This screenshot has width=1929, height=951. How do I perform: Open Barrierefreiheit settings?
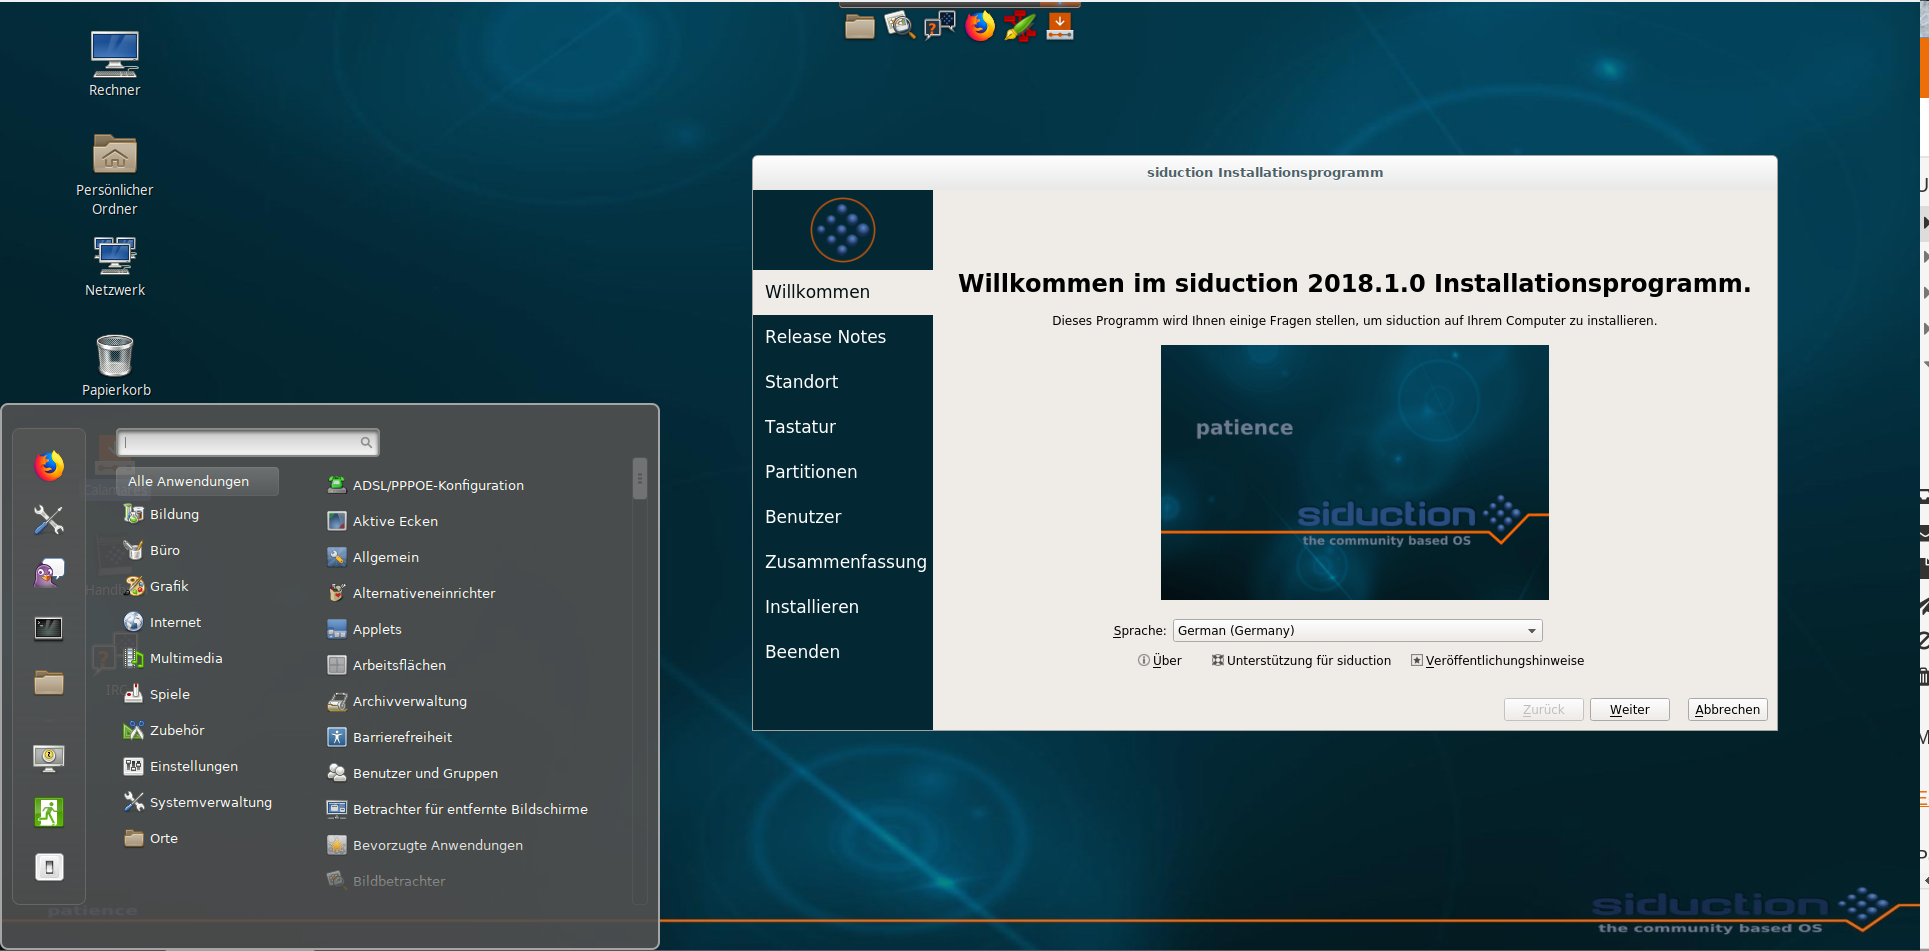coord(390,737)
